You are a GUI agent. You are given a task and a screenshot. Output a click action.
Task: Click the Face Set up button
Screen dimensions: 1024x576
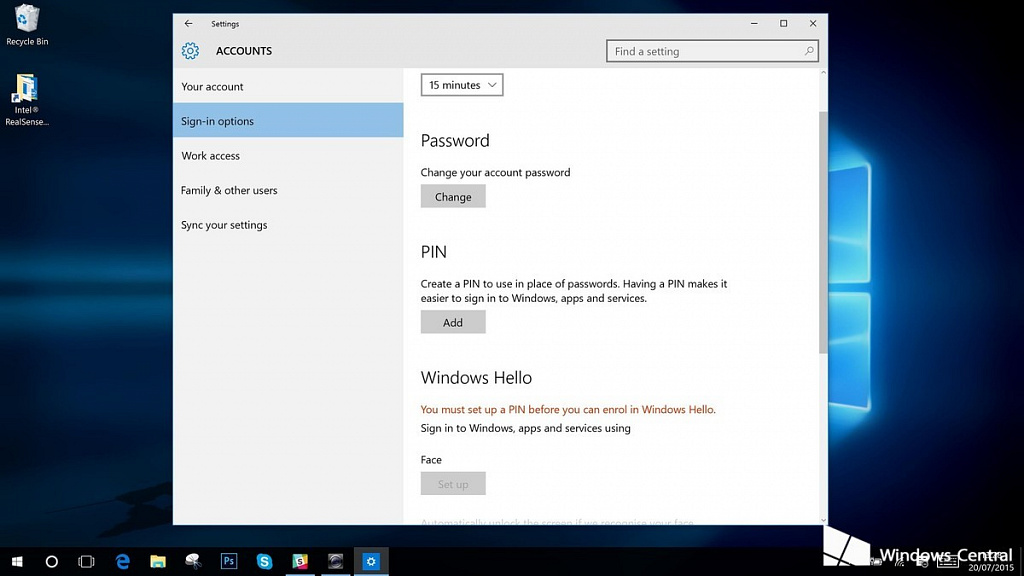(x=453, y=484)
